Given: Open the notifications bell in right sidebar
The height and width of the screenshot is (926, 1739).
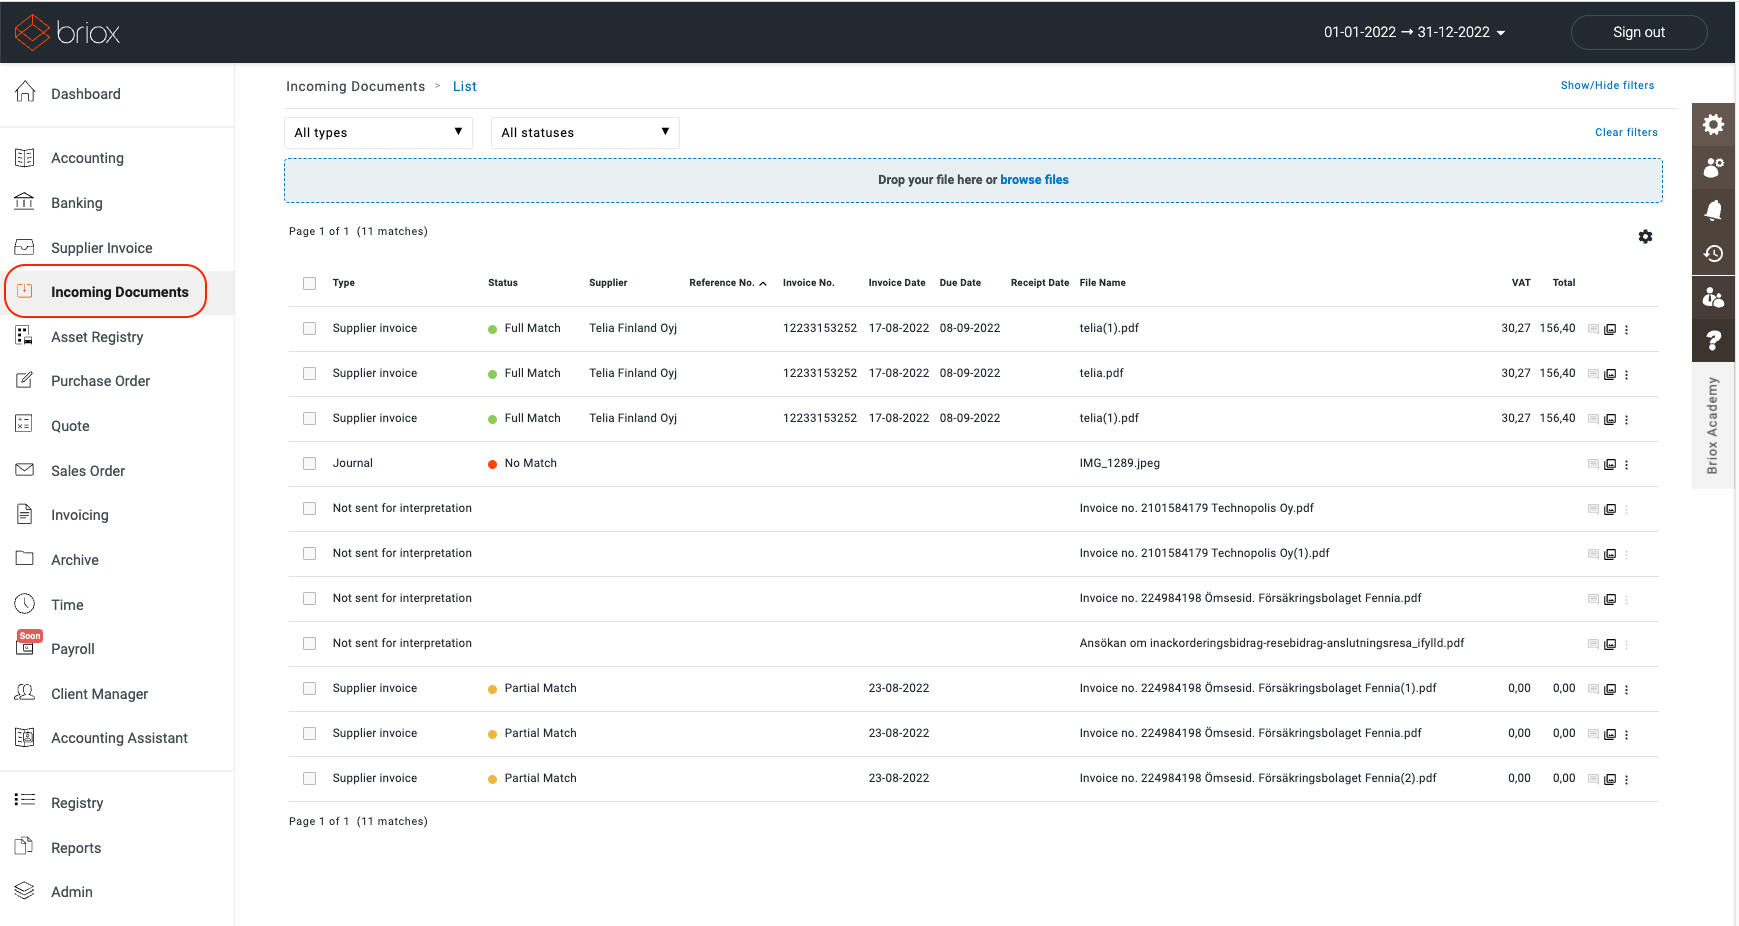Looking at the screenshot, I should pos(1713,210).
